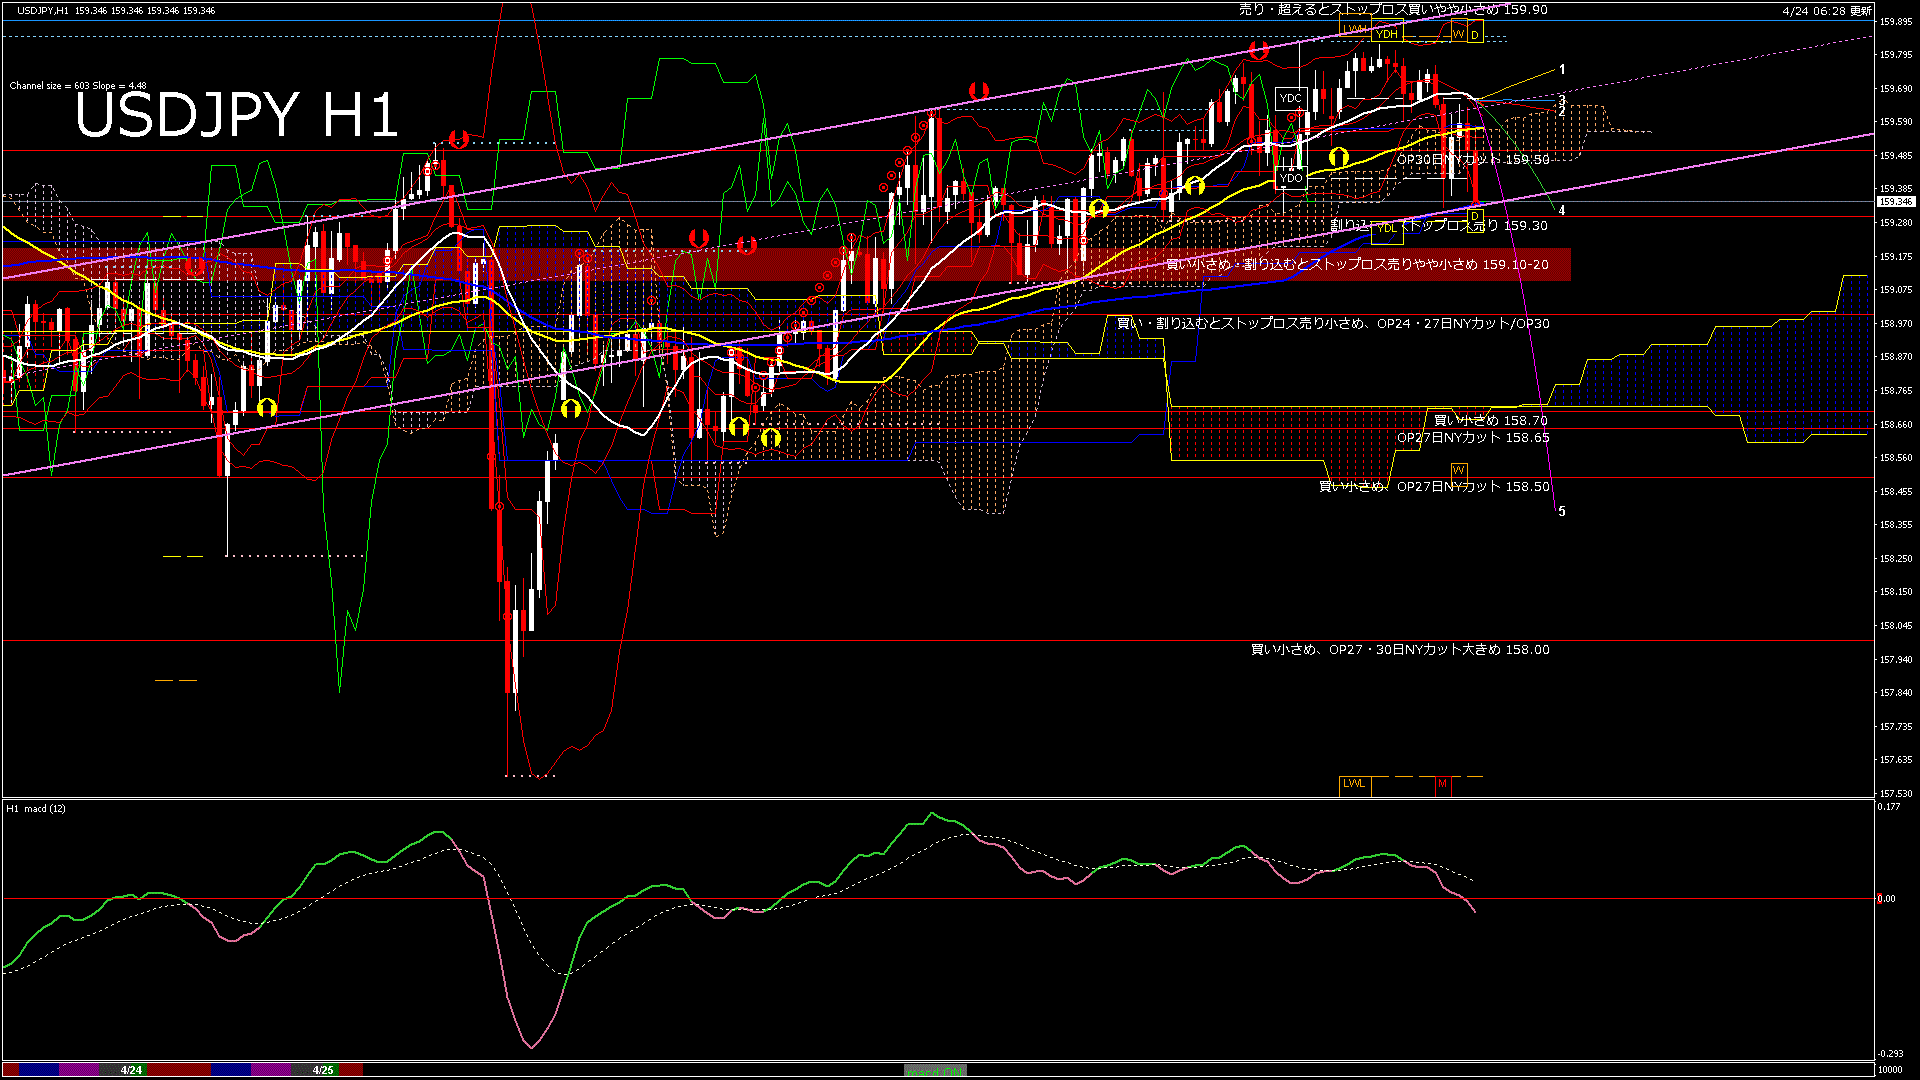Click the yellow up arrow left of OP30日NYカット label

tap(1338, 157)
